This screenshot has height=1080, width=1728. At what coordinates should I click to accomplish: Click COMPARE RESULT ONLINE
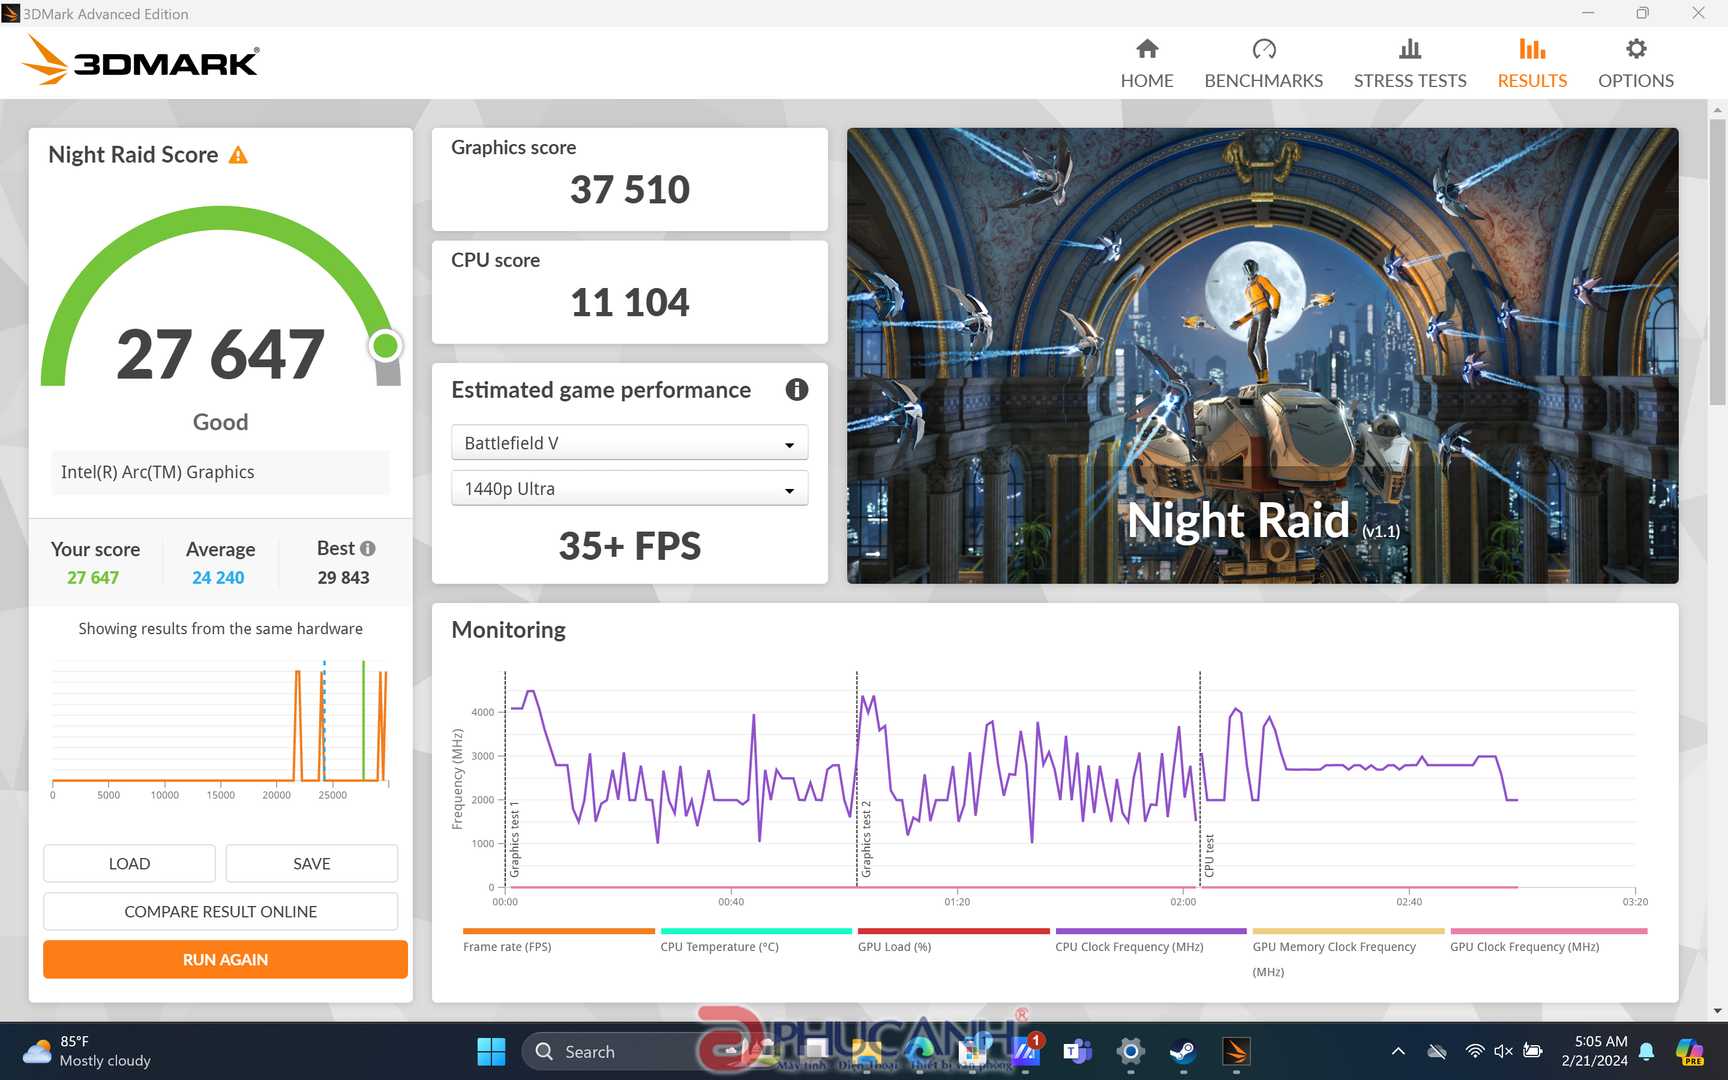[220, 911]
